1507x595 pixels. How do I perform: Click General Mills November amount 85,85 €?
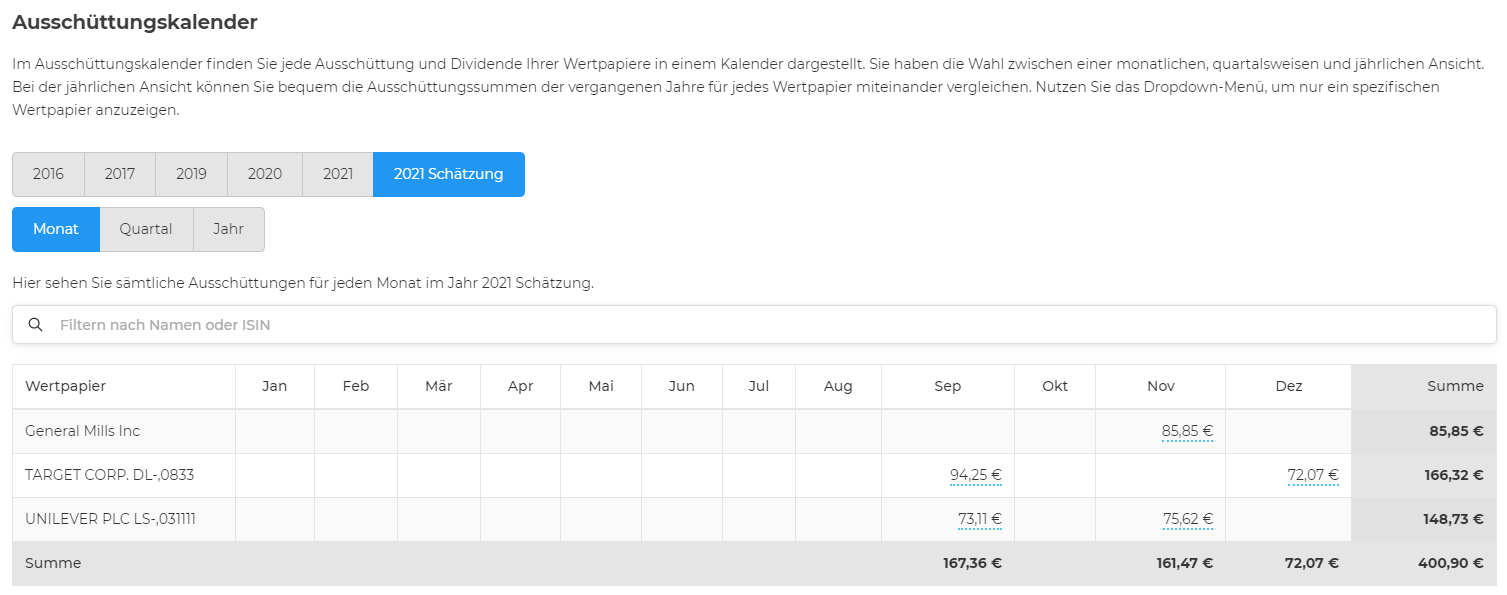1187,431
